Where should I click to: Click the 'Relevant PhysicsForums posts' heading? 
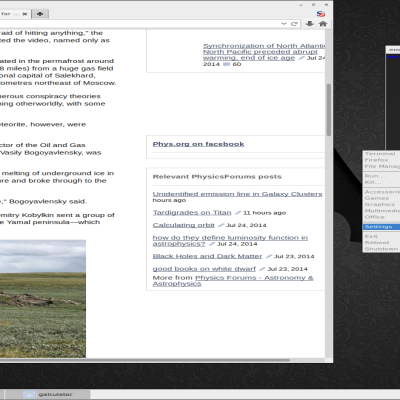pyautogui.click(x=217, y=177)
